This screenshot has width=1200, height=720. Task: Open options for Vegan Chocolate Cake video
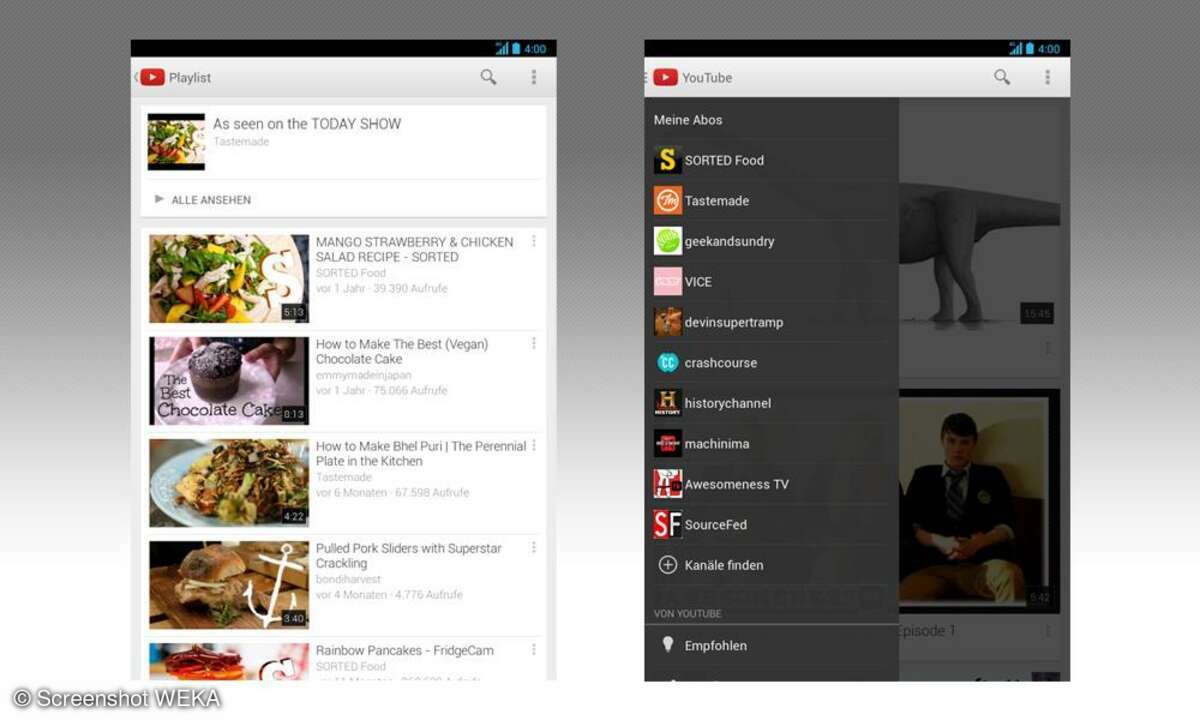click(x=534, y=343)
